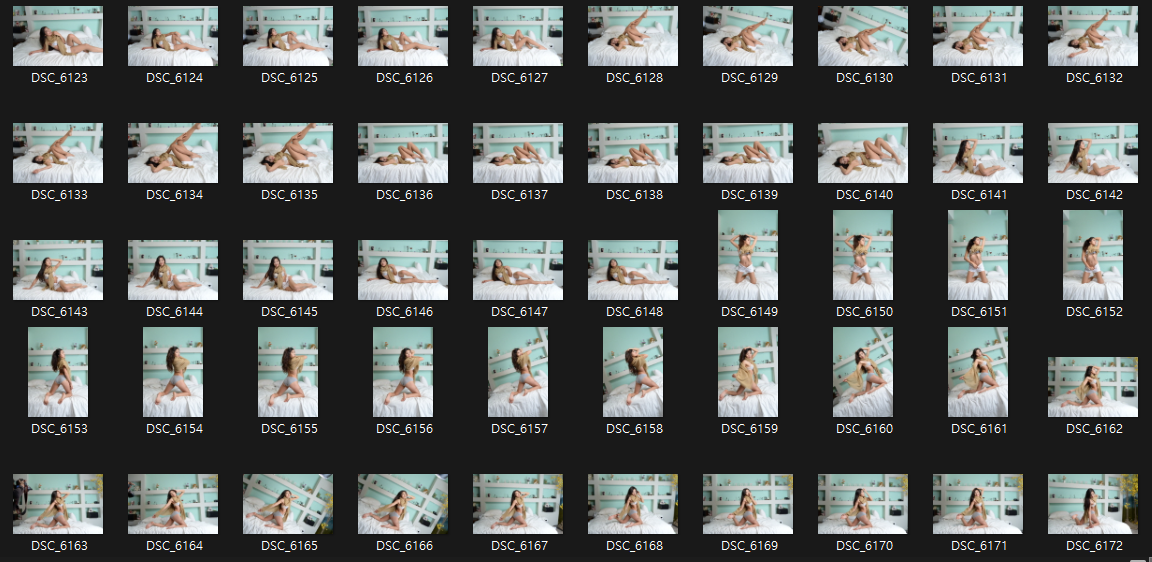This screenshot has width=1152, height=562.
Task: Select the DSC_6124 thumbnail image
Action: click(173, 37)
